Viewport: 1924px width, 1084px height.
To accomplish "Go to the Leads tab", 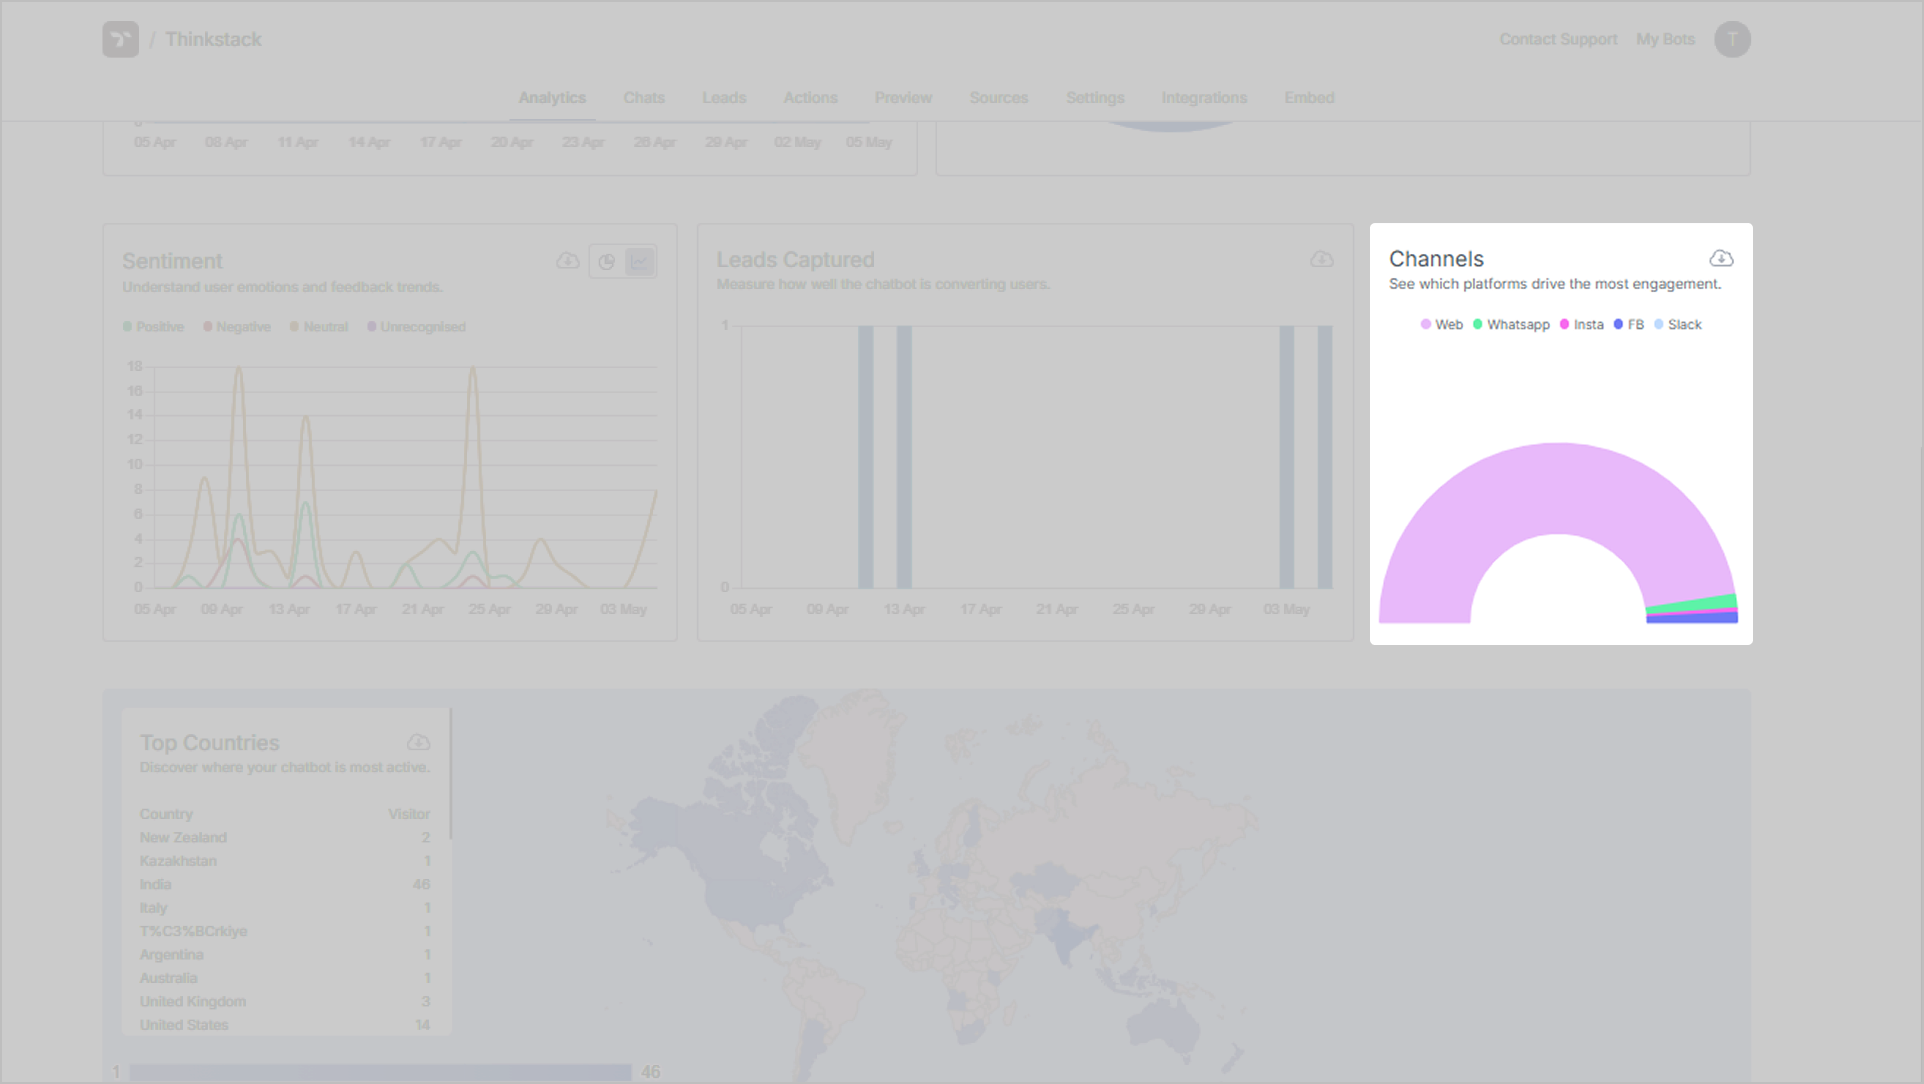I will coord(724,98).
